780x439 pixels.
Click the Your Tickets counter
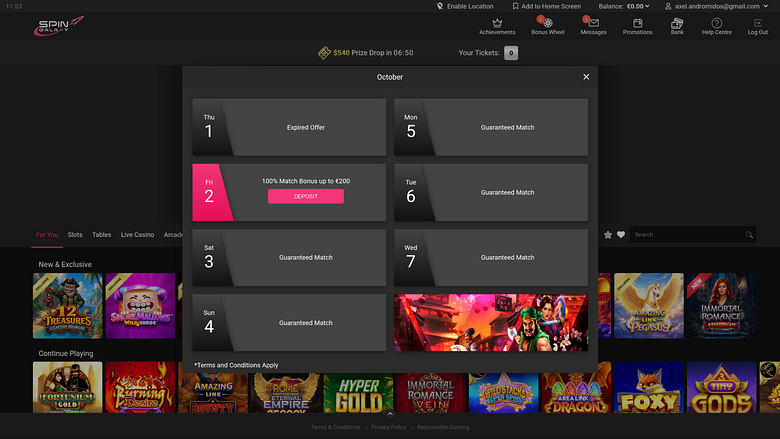511,53
